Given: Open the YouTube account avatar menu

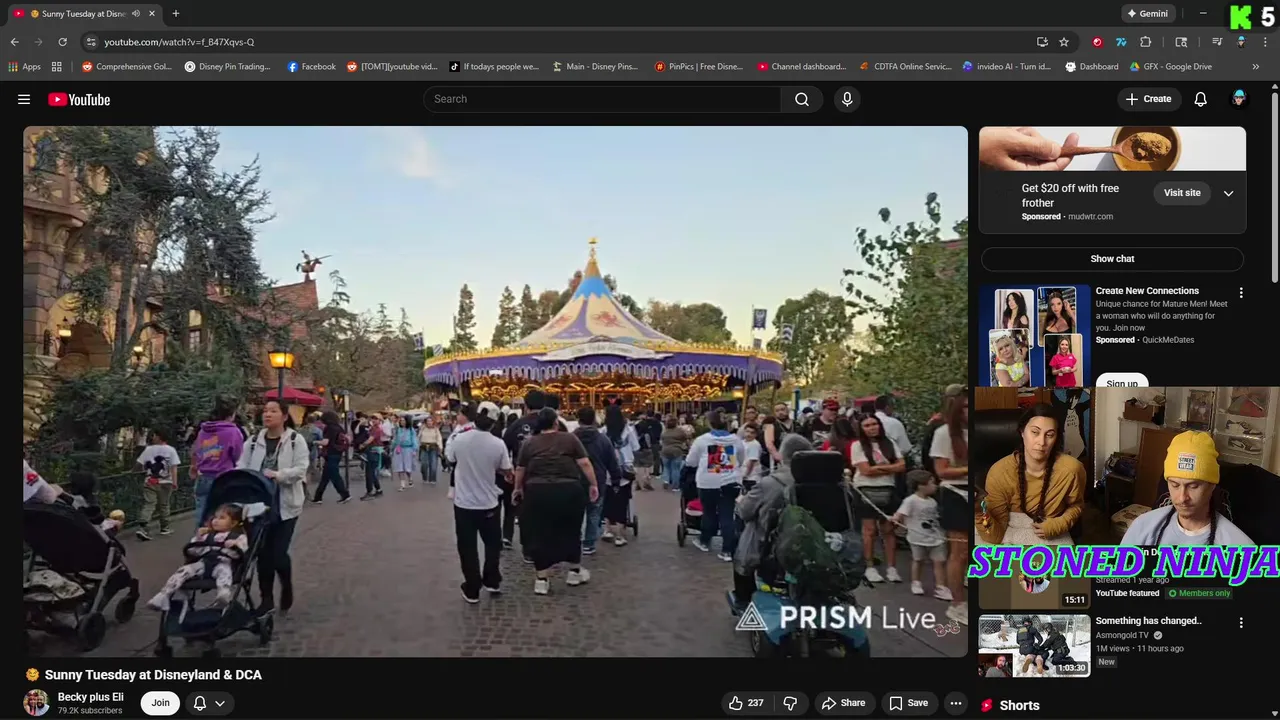Looking at the screenshot, I should [1239, 99].
